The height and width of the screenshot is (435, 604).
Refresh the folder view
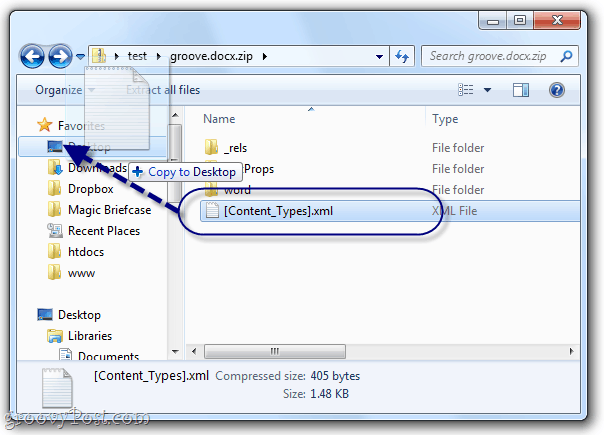click(x=402, y=57)
